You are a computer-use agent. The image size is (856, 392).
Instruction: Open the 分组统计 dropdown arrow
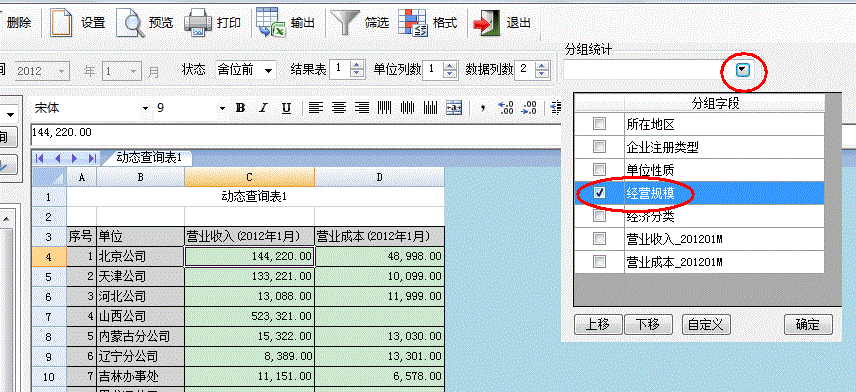click(x=743, y=70)
